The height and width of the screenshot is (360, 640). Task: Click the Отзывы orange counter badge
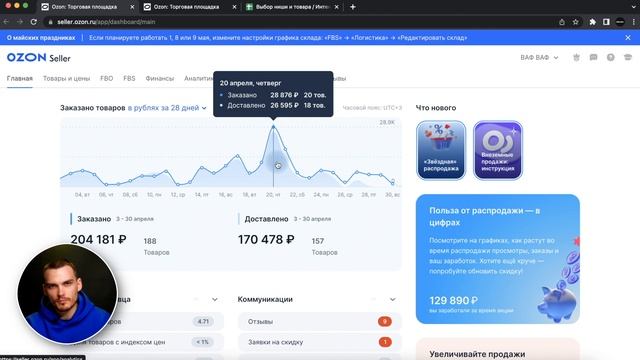click(384, 322)
